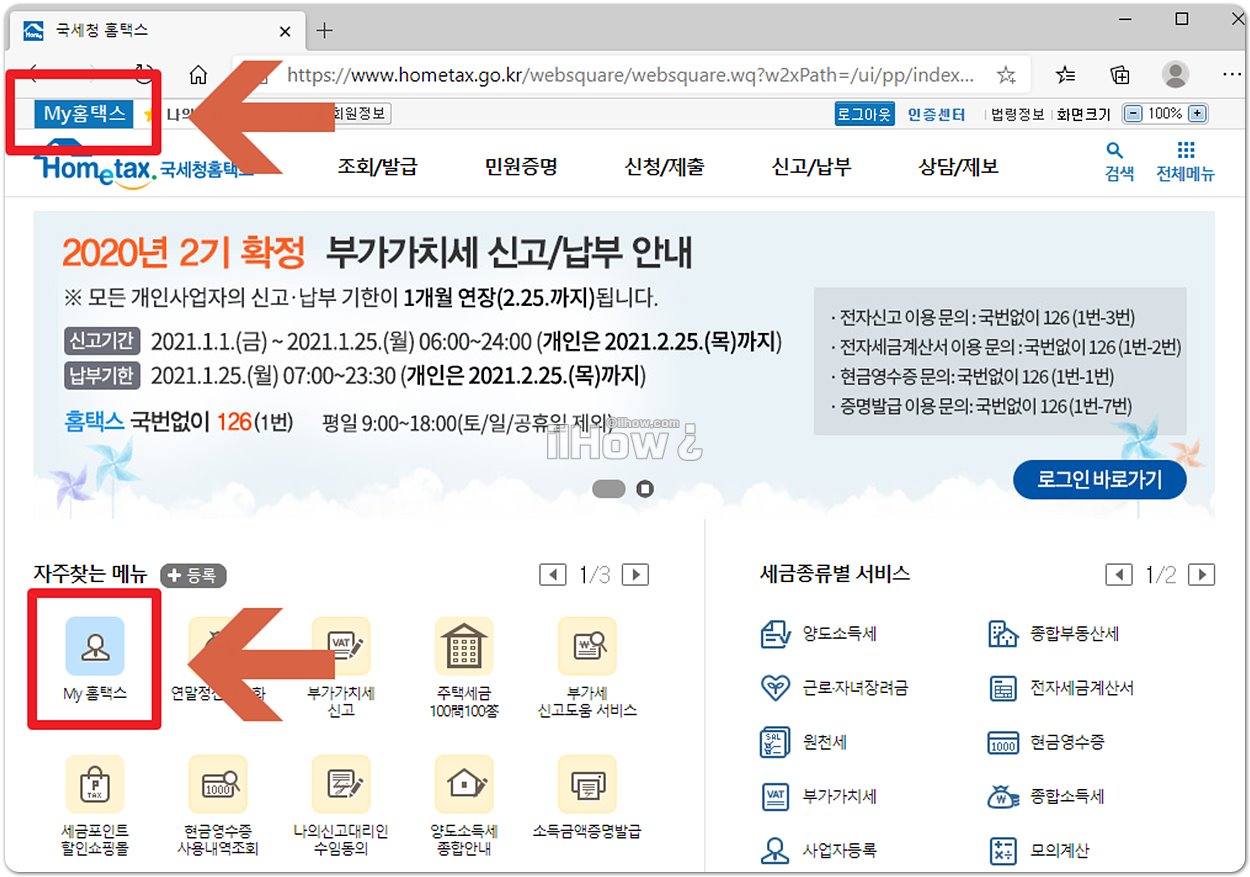This screenshot has height=877, width=1250.
Task: Click the 100% screen size value
Action: click(1165, 114)
